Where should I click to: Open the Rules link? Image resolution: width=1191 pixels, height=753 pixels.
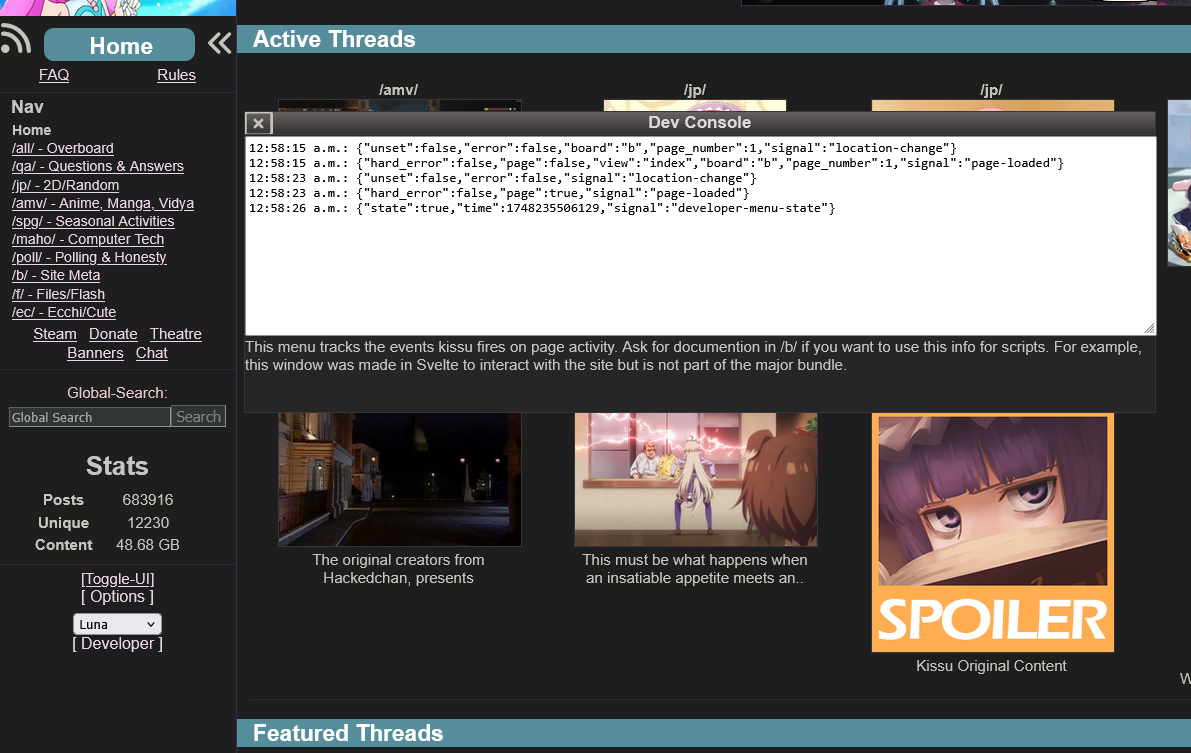(176, 75)
